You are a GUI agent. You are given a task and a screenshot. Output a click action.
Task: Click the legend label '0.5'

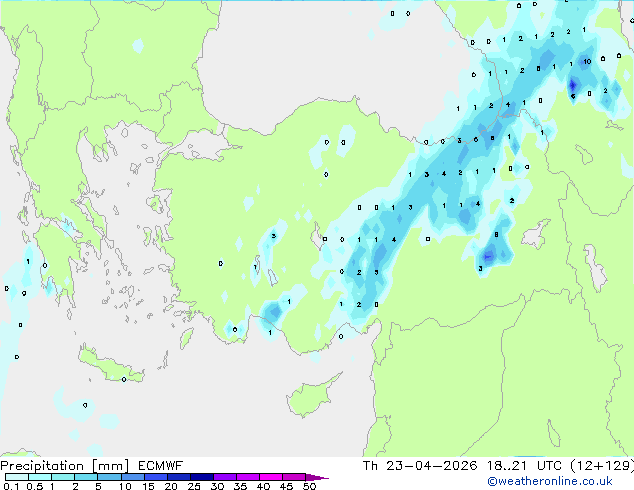(x=35, y=486)
